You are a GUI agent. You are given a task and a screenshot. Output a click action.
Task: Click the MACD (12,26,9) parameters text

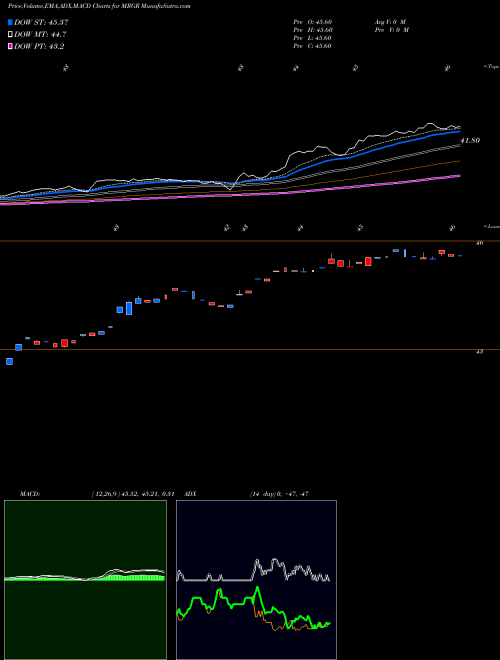point(133,494)
